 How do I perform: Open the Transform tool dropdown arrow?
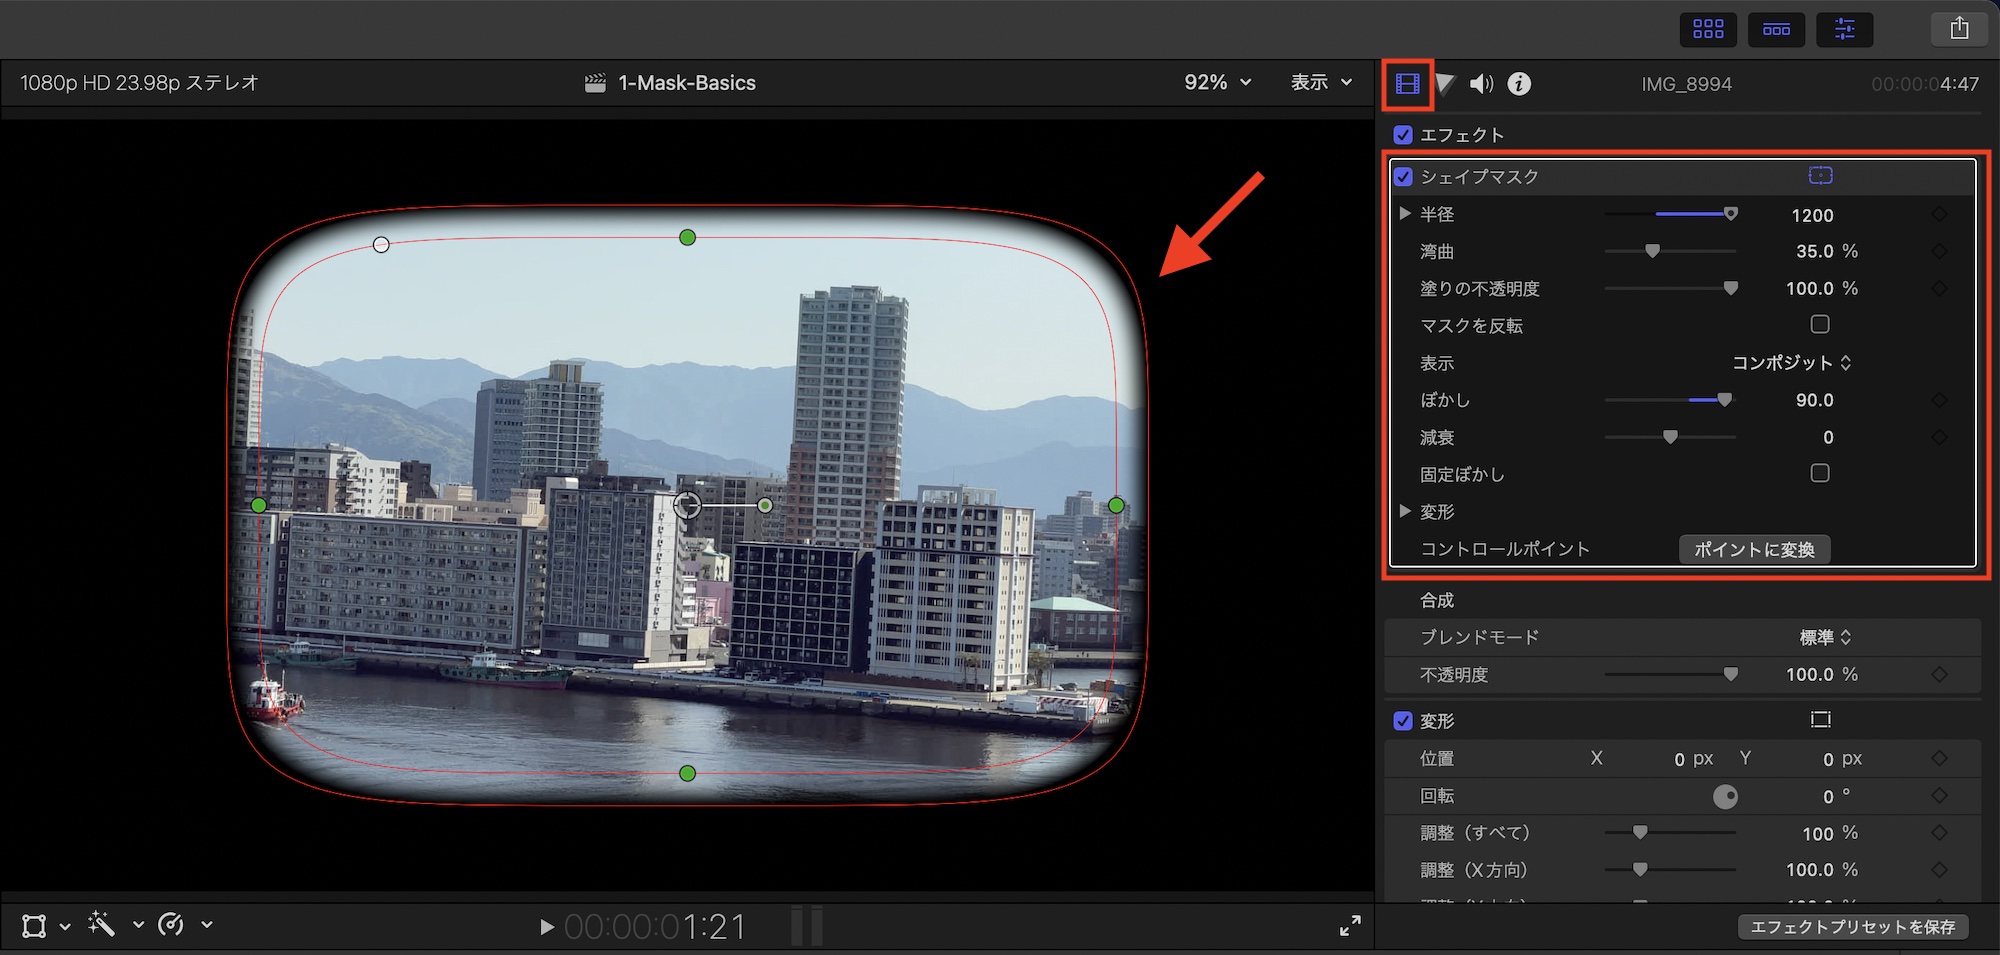click(x=65, y=927)
